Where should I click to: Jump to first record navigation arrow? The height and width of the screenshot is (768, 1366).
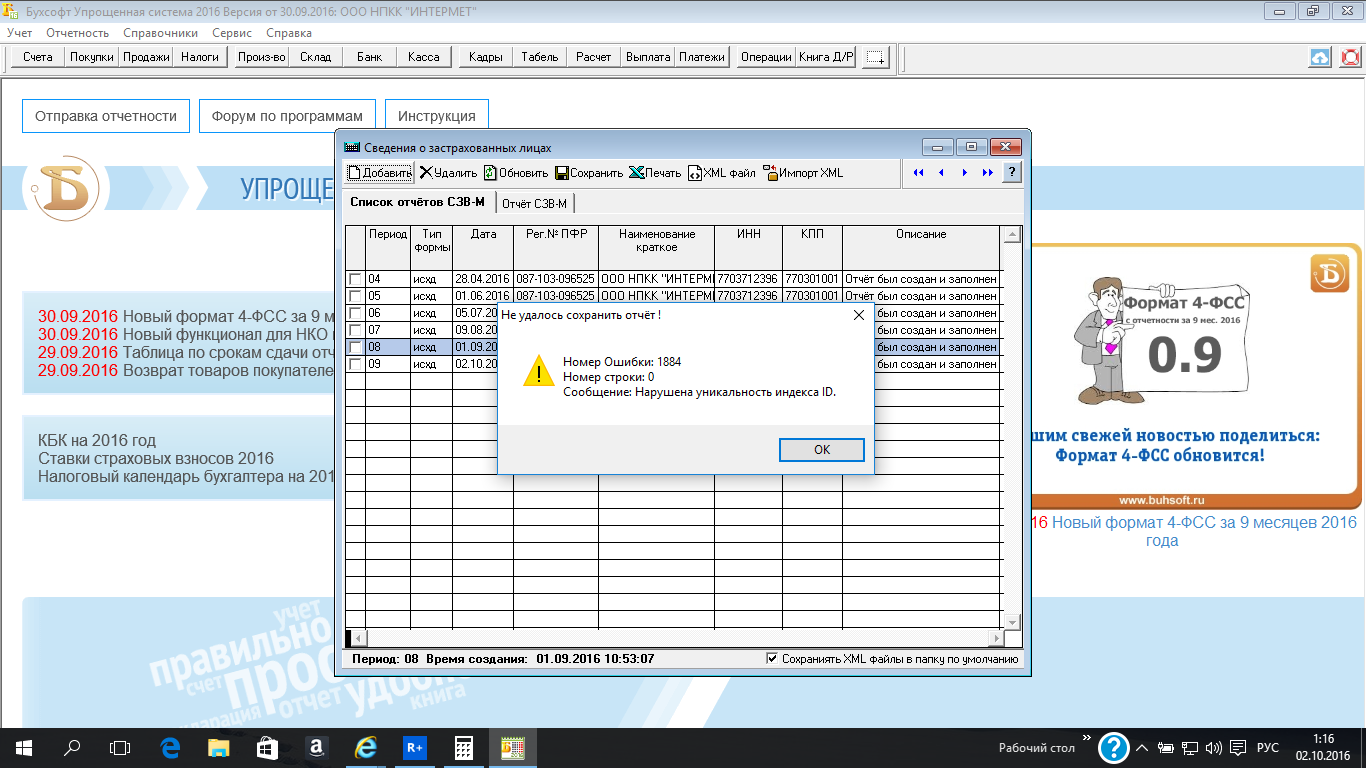point(918,173)
